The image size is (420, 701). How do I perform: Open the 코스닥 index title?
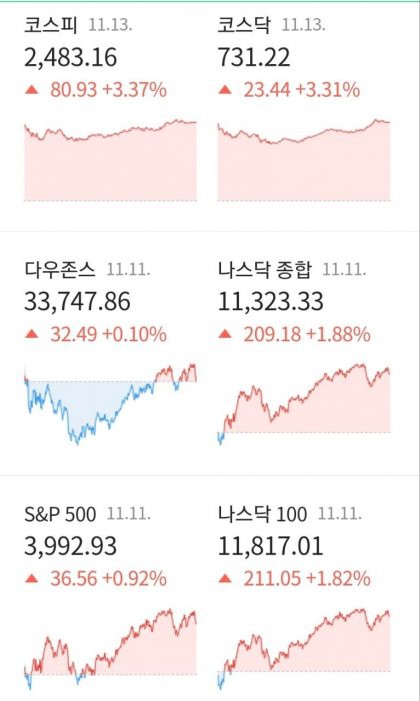pyautogui.click(x=244, y=25)
